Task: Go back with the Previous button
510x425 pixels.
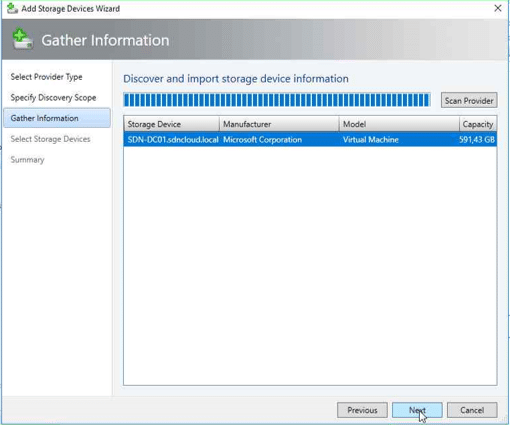Action: 362,410
